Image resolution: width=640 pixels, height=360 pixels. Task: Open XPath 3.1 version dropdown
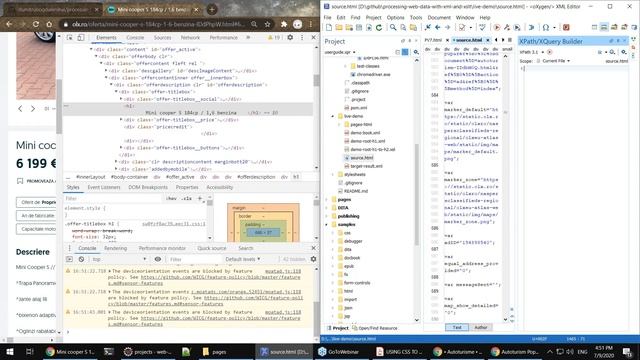click(x=531, y=52)
